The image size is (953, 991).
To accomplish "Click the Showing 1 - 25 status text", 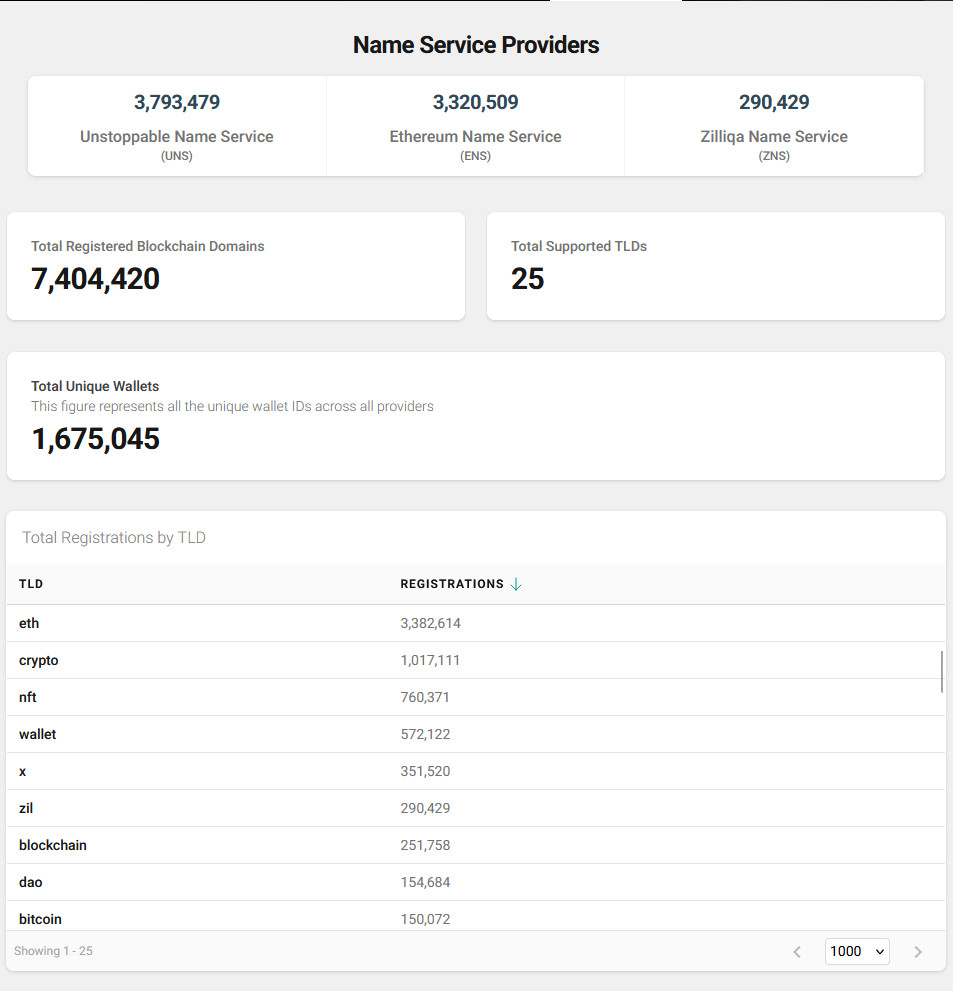I will pyautogui.click(x=53, y=951).
